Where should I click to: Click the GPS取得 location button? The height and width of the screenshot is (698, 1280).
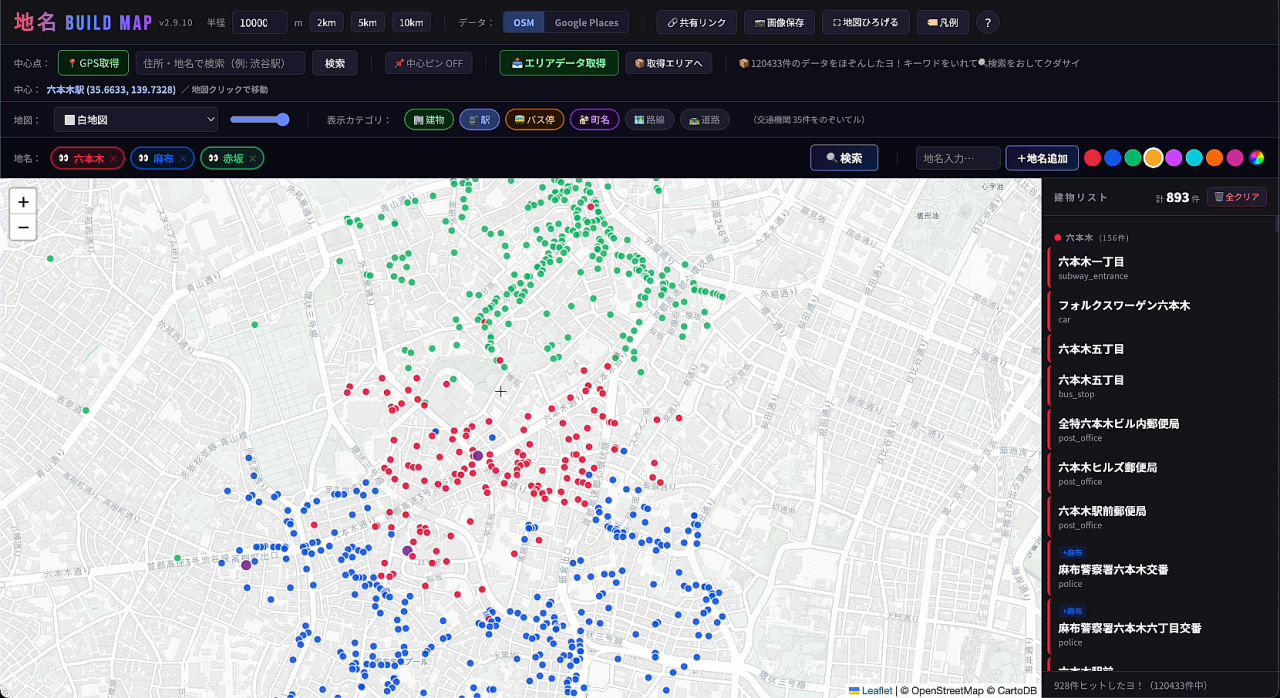pyautogui.click(x=94, y=63)
